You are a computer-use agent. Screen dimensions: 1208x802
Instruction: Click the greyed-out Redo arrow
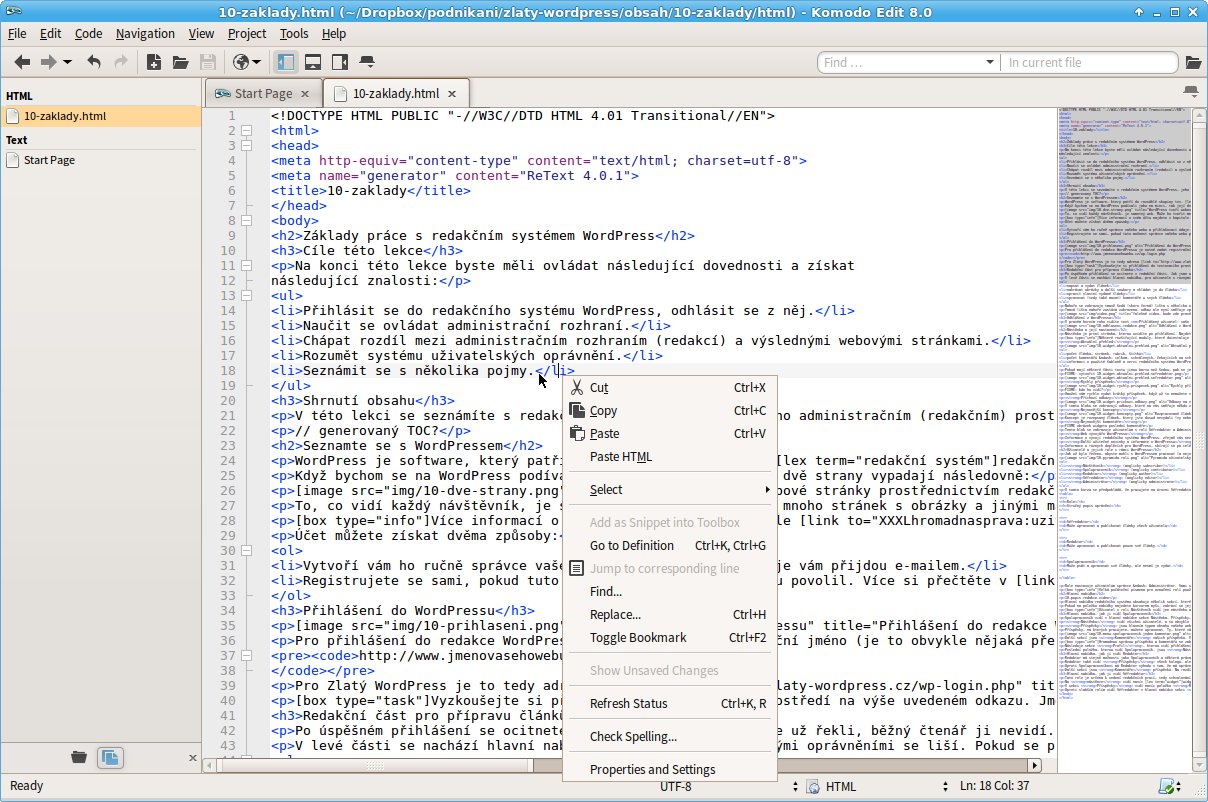[121, 62]
